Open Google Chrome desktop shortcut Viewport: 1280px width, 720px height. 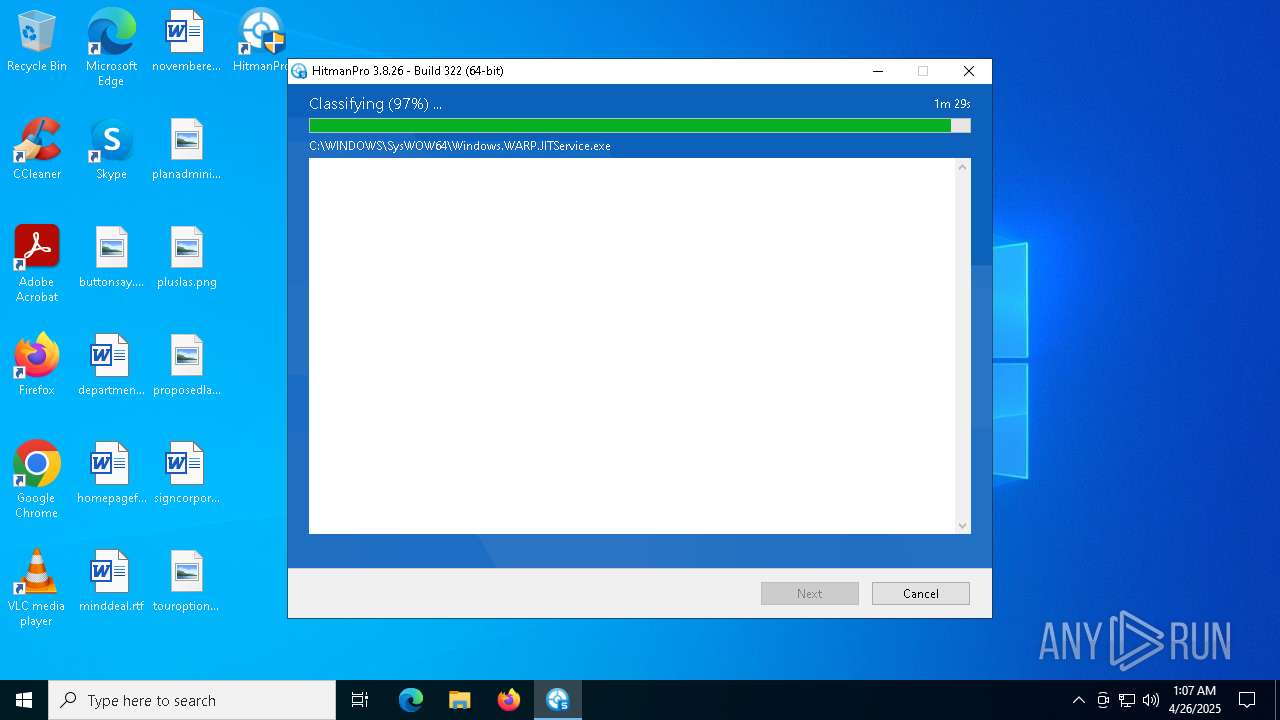point(36,479)
